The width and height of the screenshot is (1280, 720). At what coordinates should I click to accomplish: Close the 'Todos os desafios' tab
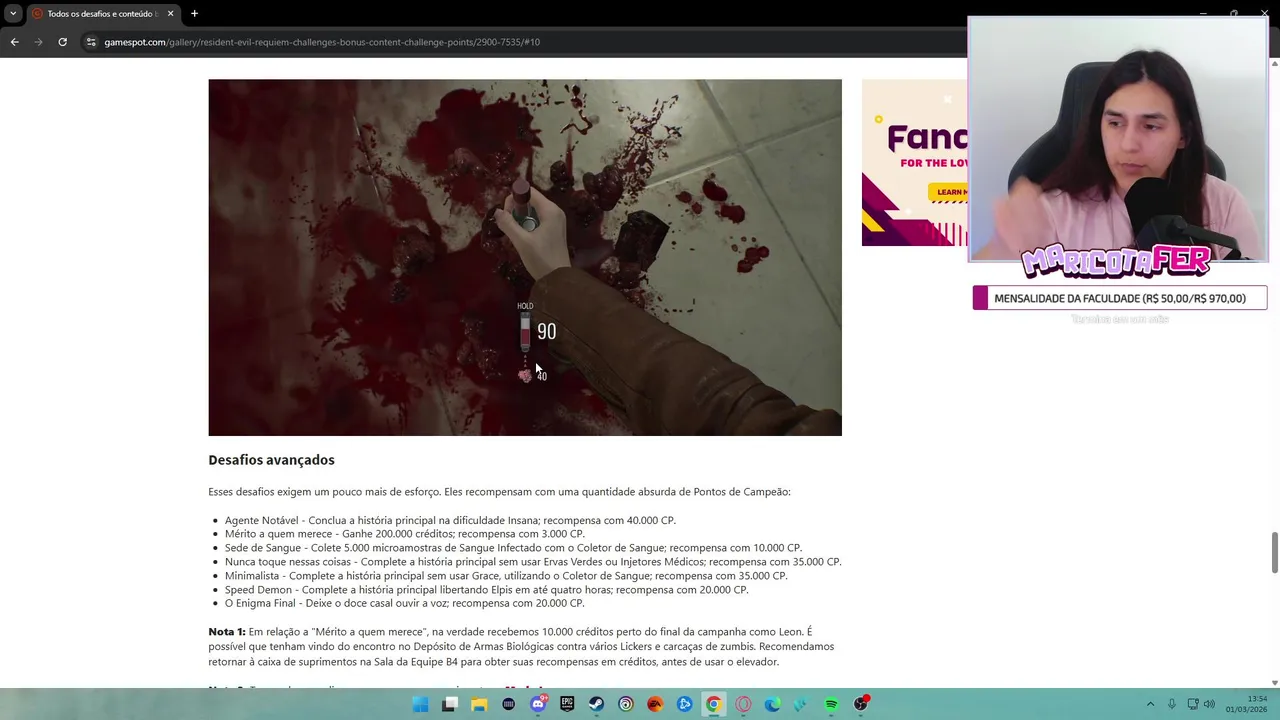pyautogui.click(x=170, y=14)
